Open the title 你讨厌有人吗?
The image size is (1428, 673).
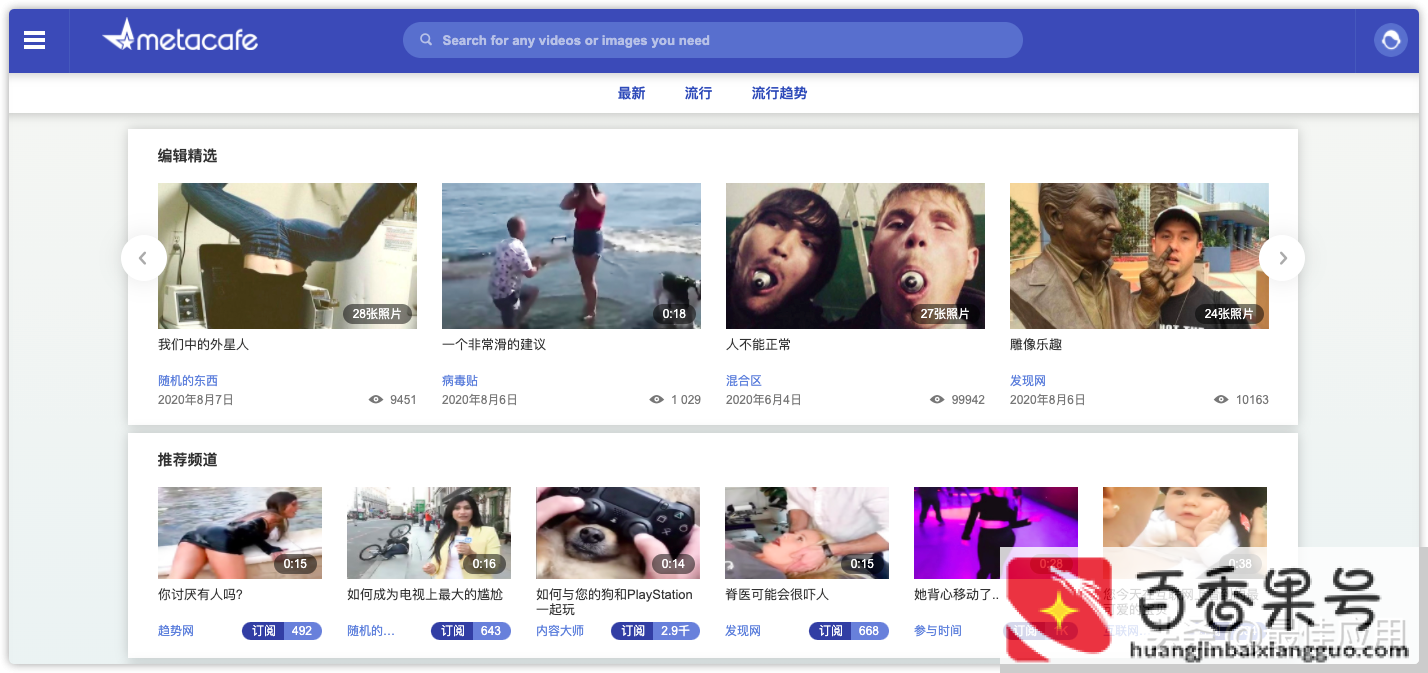pyautogui.click(x=200, y=594)
